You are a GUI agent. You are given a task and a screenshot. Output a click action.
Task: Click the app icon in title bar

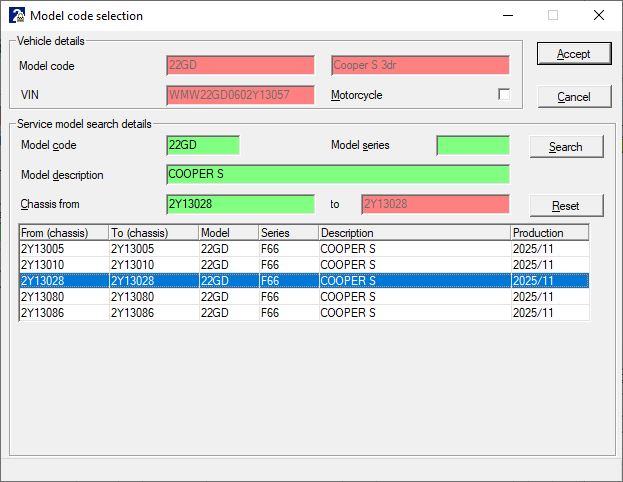17,15
